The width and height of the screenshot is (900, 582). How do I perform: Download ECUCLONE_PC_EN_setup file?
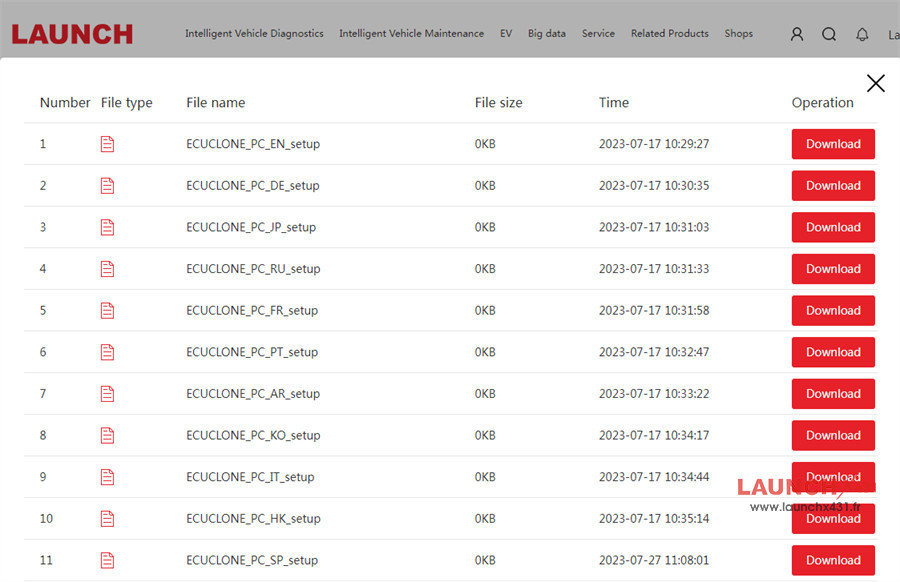coord(833,144)
